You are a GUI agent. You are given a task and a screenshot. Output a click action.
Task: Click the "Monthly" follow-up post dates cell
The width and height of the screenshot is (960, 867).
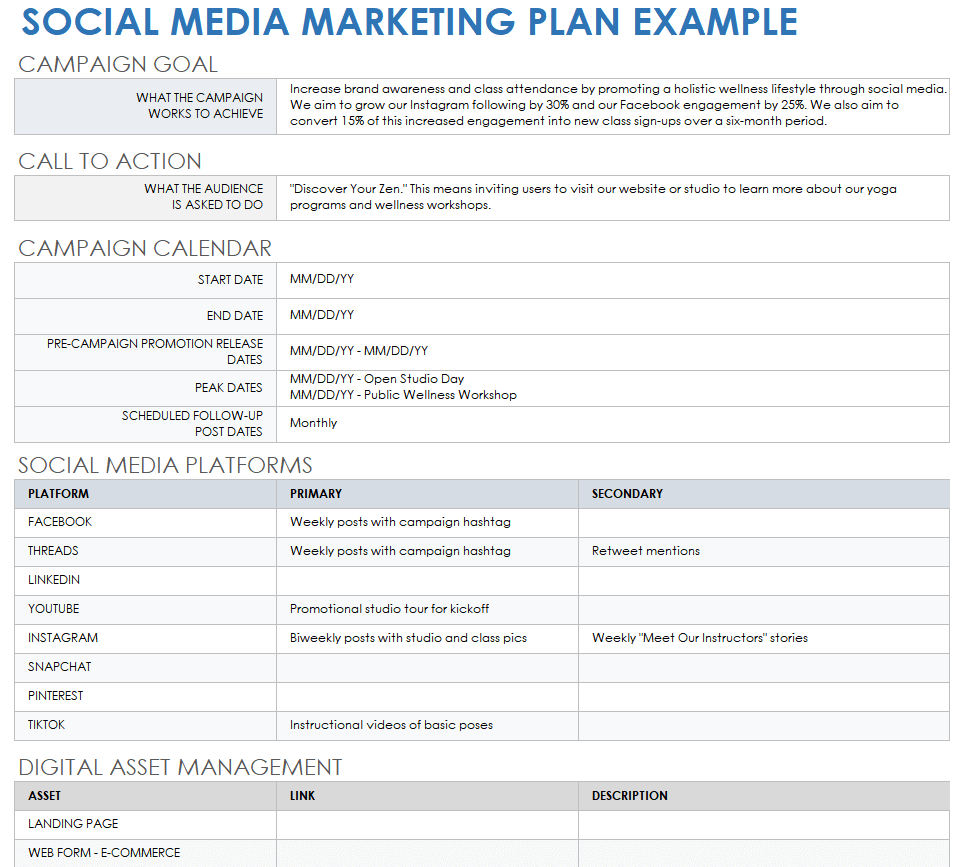pyautogui.click(x=612, y=424)
